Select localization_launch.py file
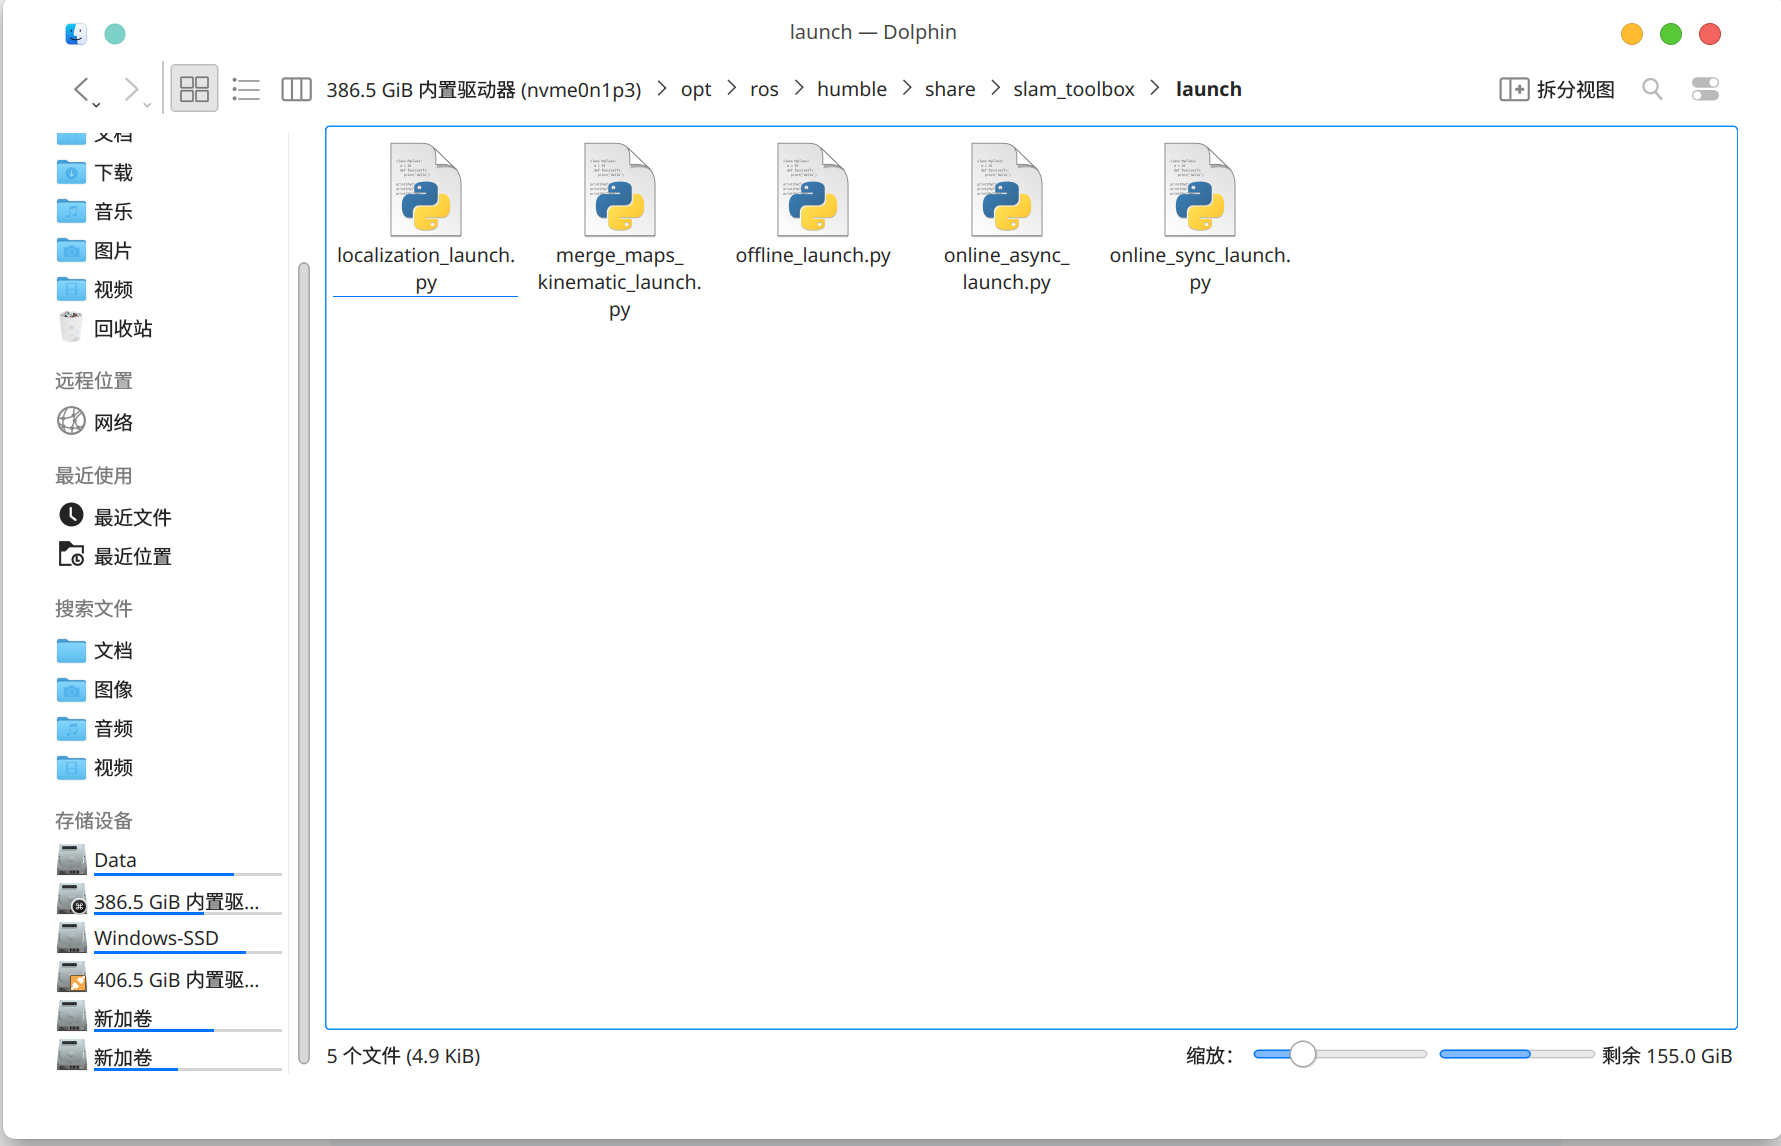The image size is (1781, 1146). 426,218
